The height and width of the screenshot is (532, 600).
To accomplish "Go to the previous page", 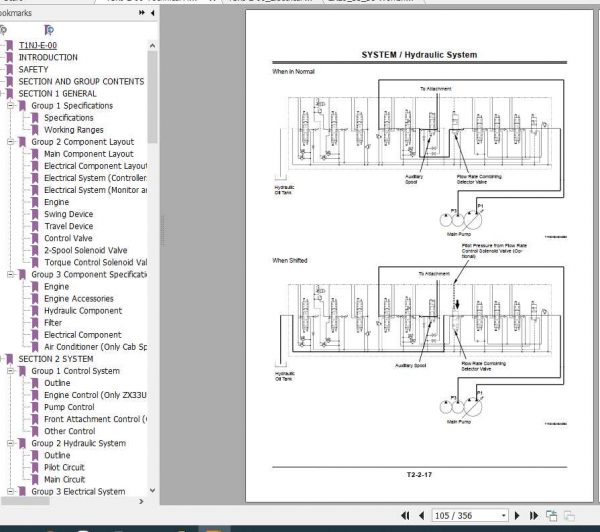I will click(x=422, y=516).
